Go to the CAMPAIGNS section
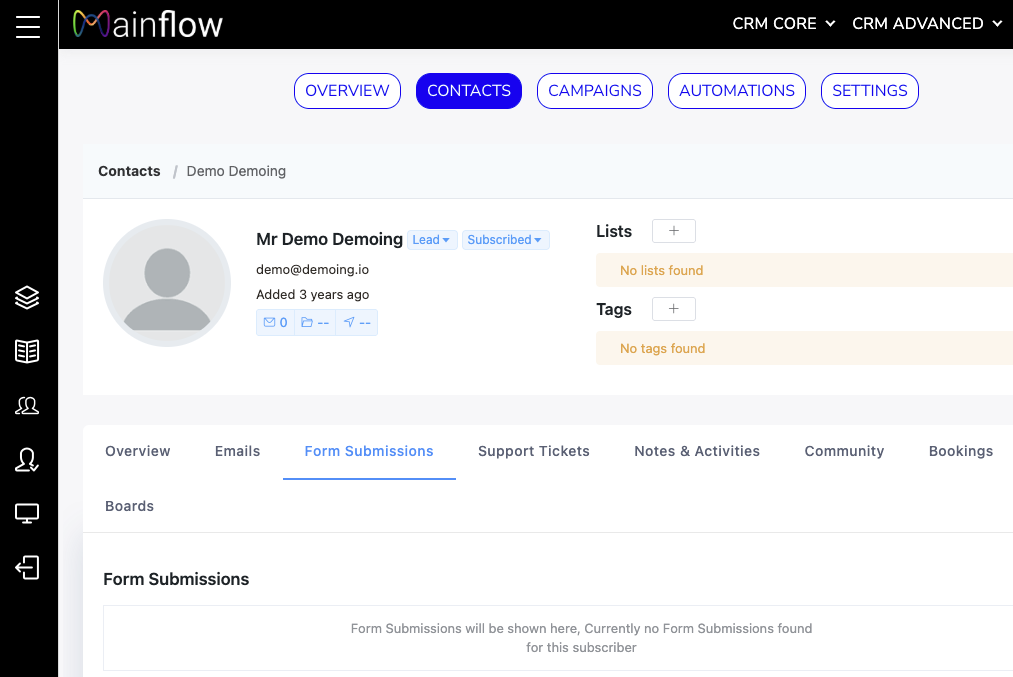 pyautogui.click(x=595, y=91)
